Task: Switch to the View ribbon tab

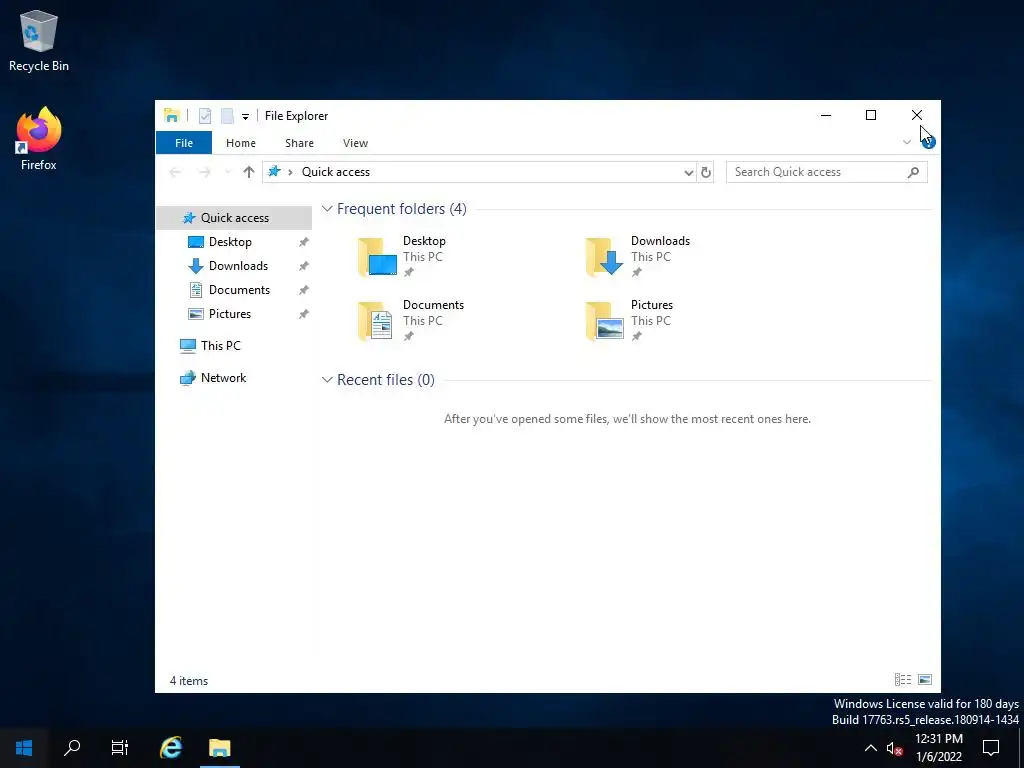Action: pos(355,143)
